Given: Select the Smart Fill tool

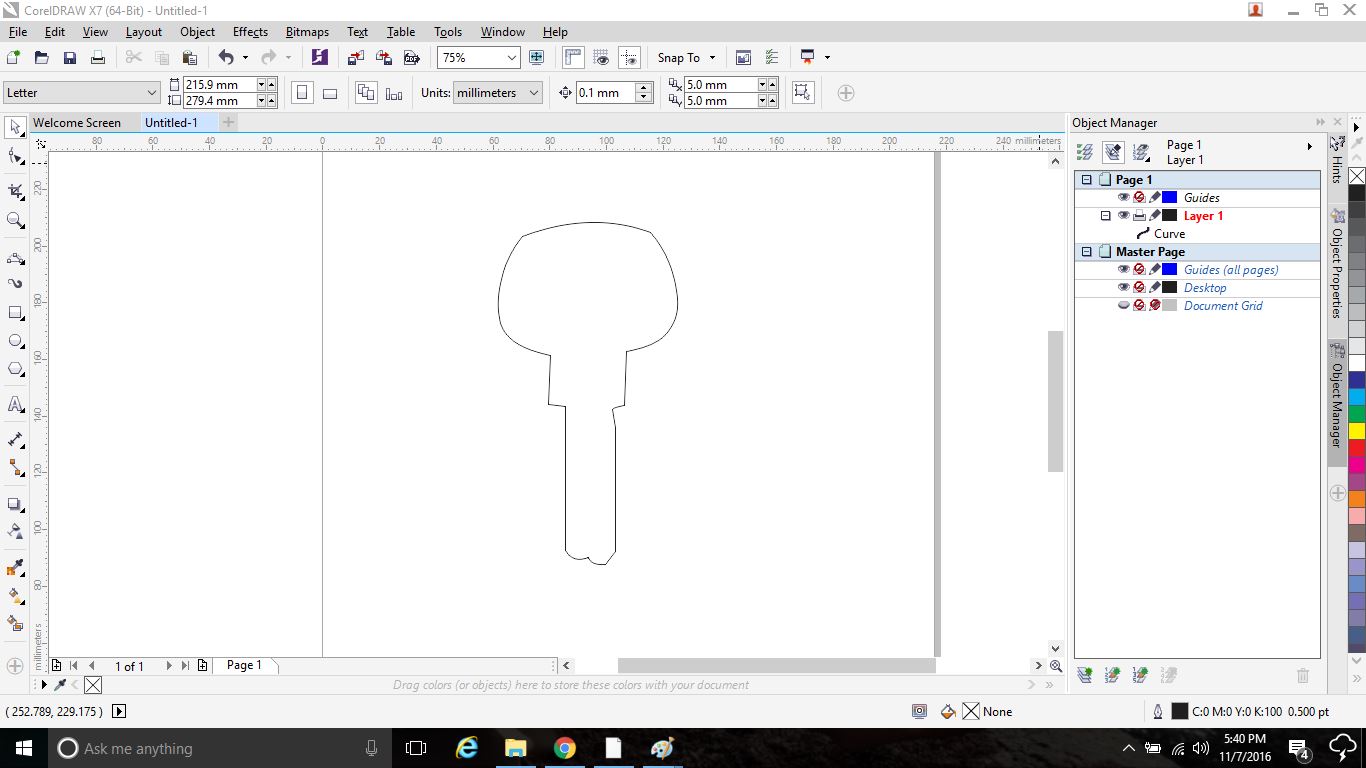Looking at the screenshot, I should click(x=15, y=623).
